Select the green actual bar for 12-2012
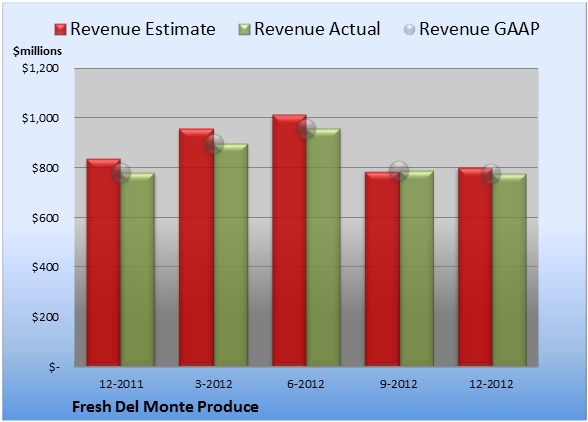The height and width of the screenshot is (422, 588). [x=509, y=270]
